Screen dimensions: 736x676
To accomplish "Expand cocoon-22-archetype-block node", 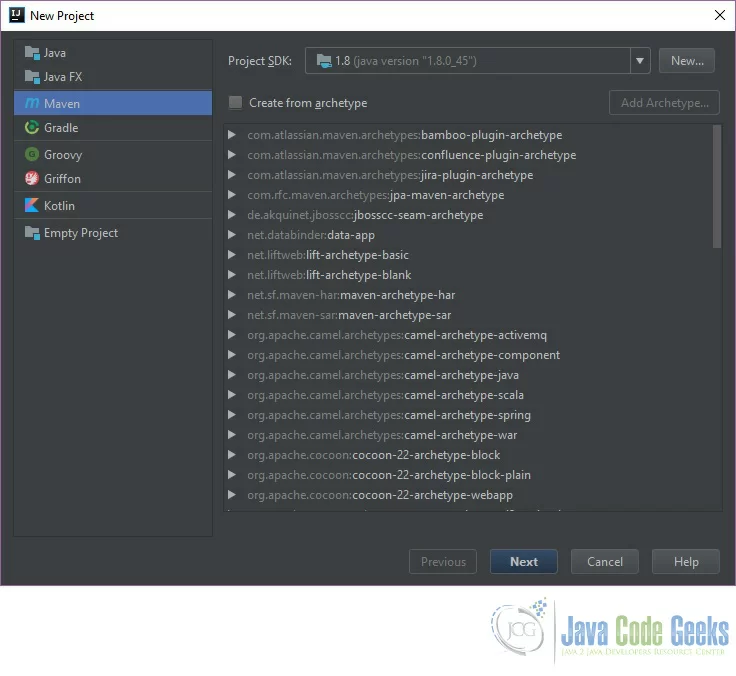I will 232,454.
